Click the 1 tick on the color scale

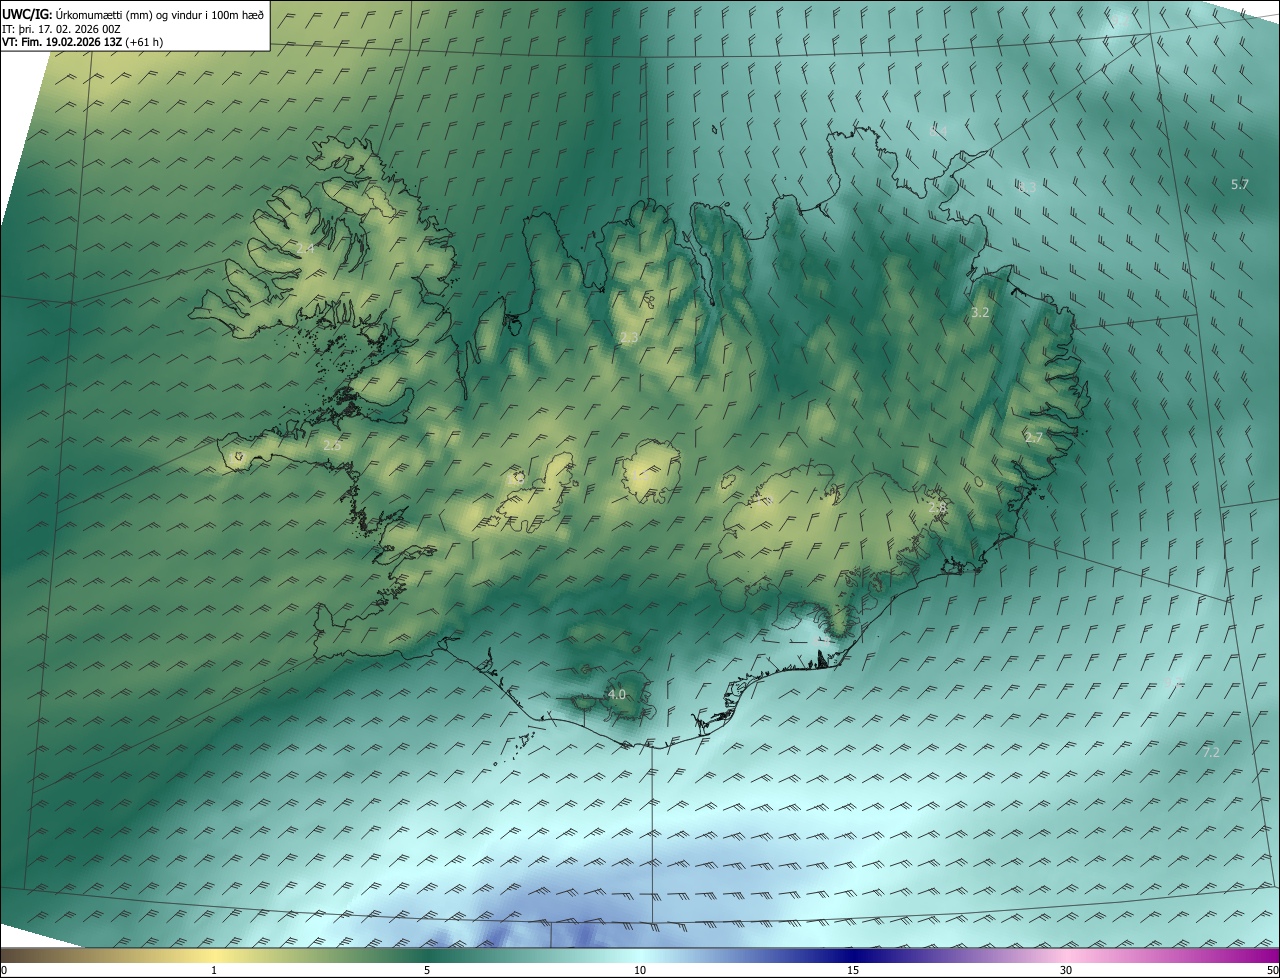pos(214,971)
